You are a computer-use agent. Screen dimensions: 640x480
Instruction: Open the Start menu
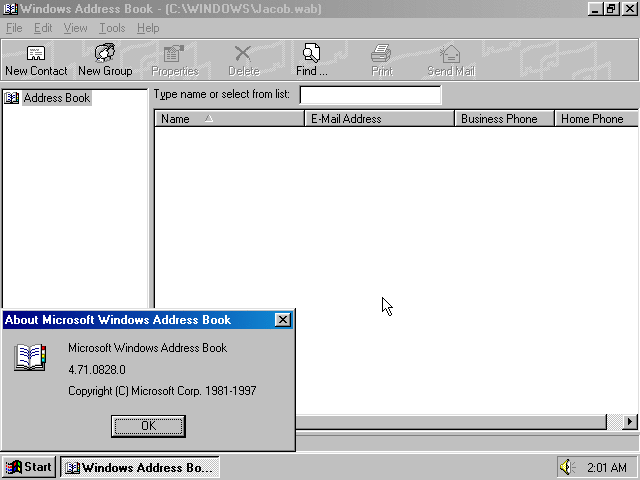tap(29, 467)
